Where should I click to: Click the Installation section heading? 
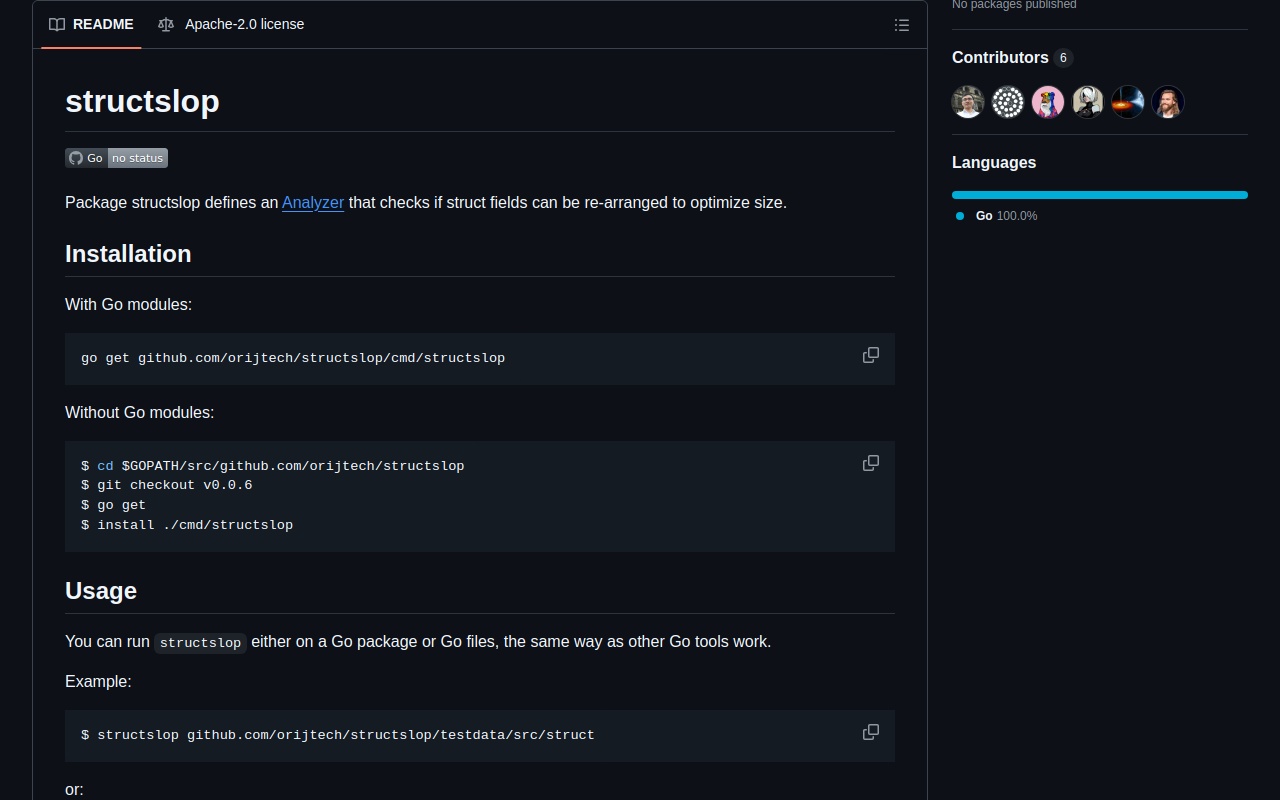[x=128, y=254]
